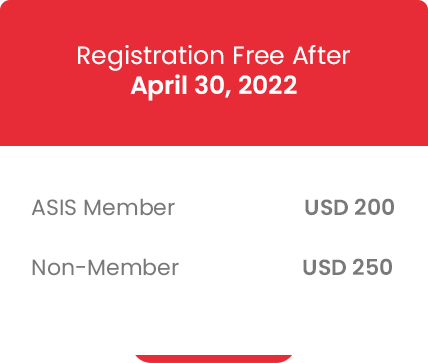Click the word "Free" in header
Screen dimensions: 428x363
point(258,55)
